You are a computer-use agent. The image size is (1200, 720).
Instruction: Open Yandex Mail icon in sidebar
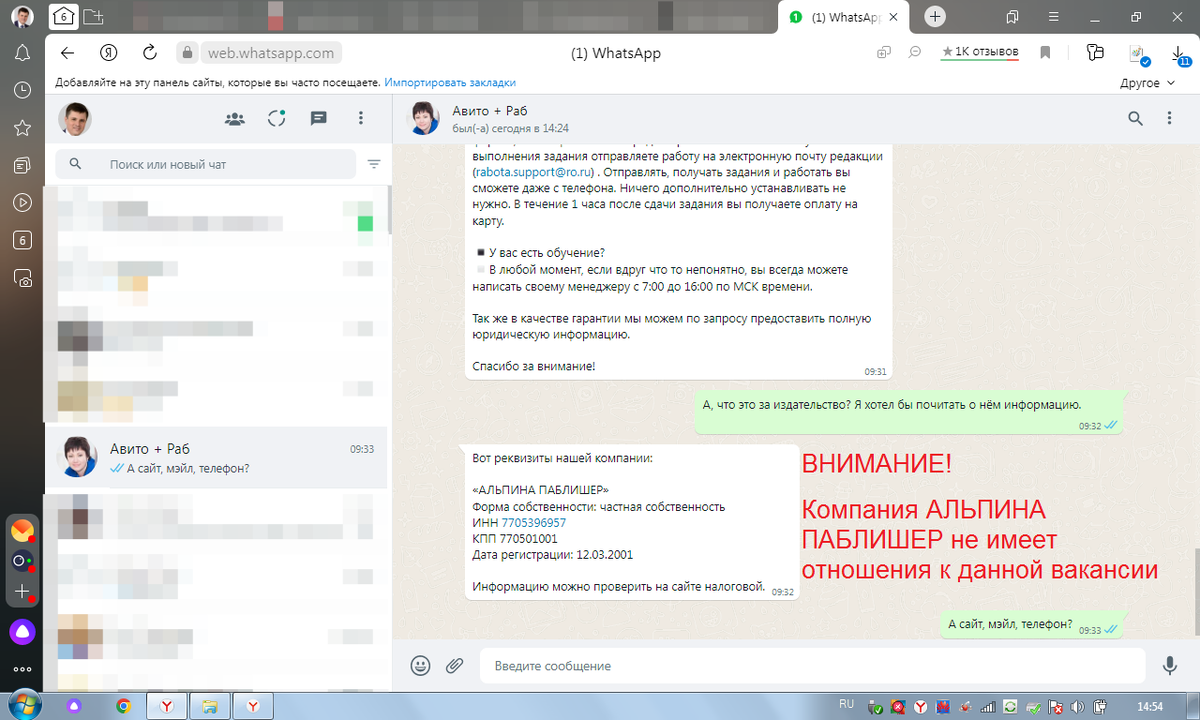(22, 531)
